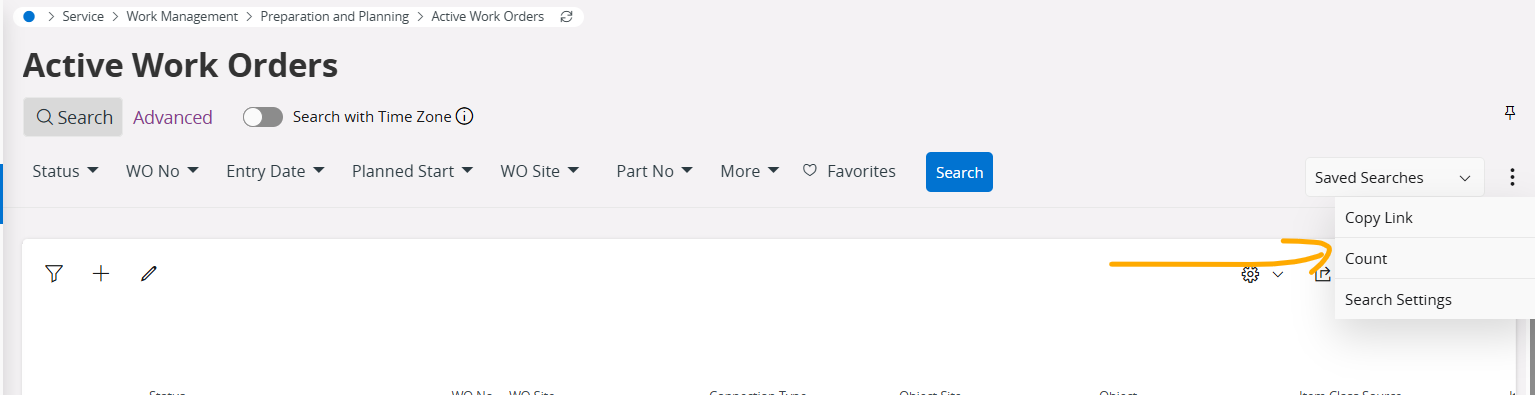
Task: Click the pencil edit icon
Action: point(149,273)
